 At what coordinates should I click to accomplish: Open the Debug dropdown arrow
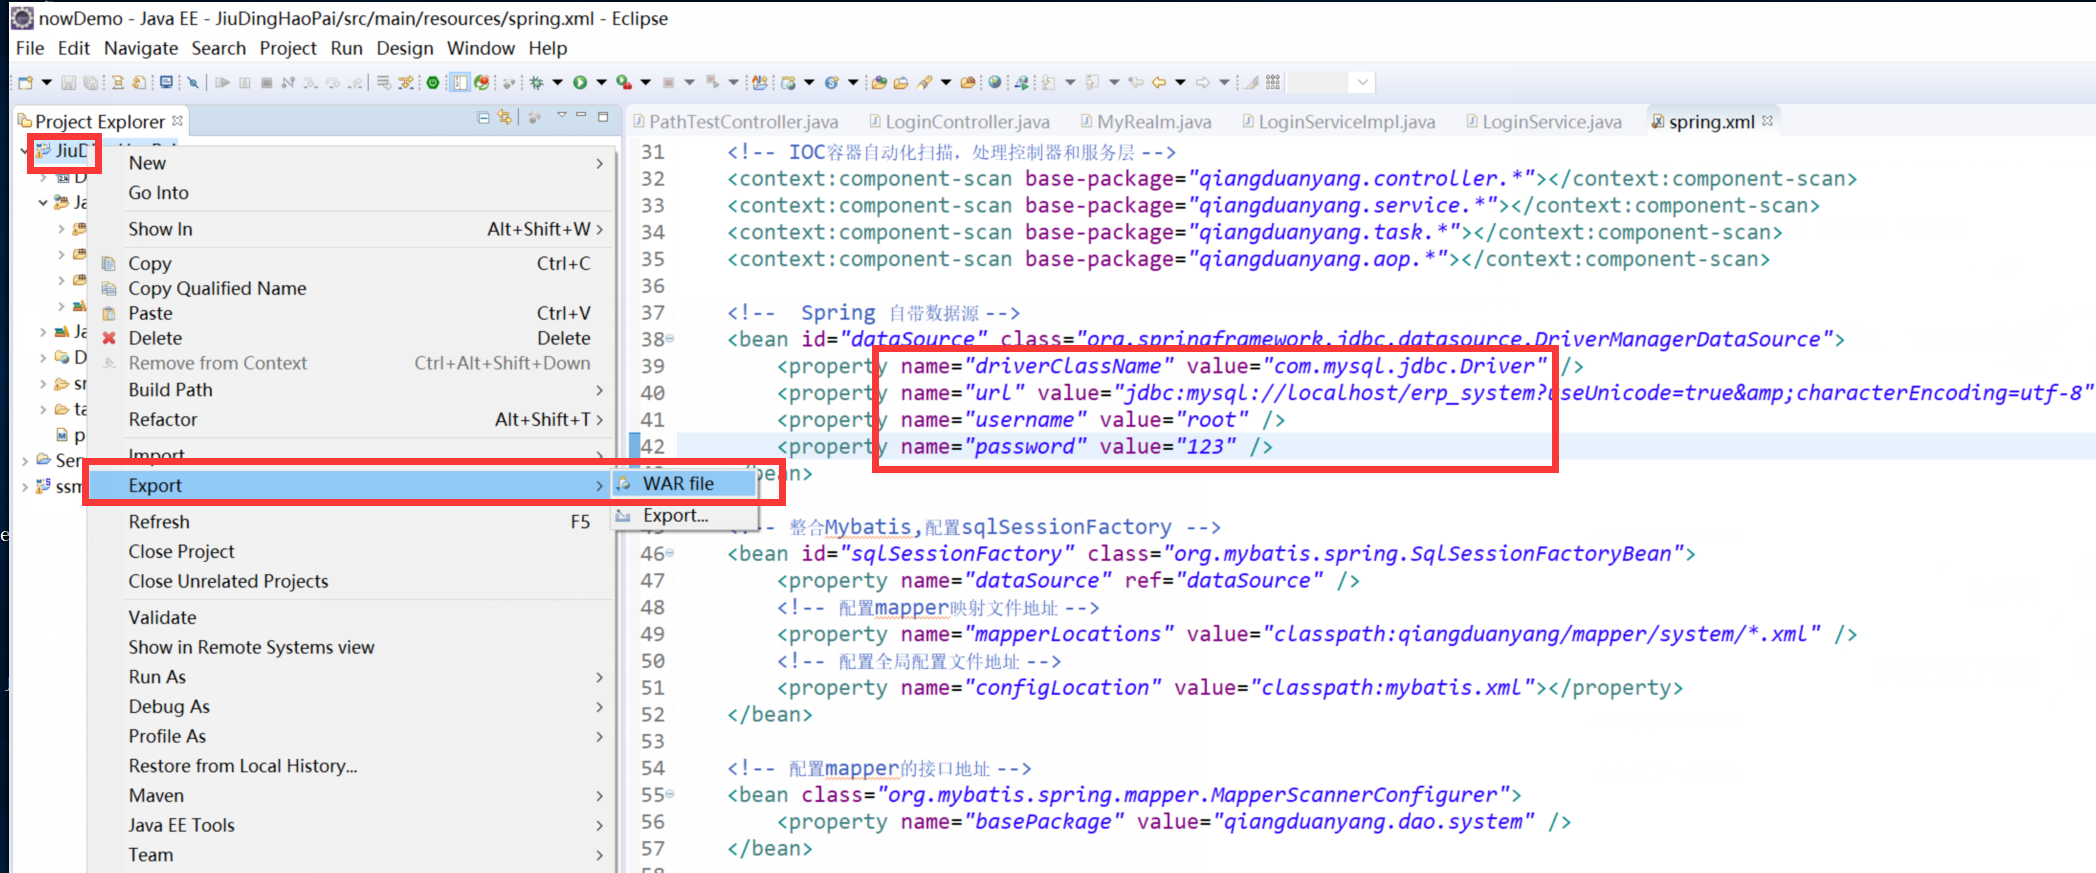click(558, 82)
